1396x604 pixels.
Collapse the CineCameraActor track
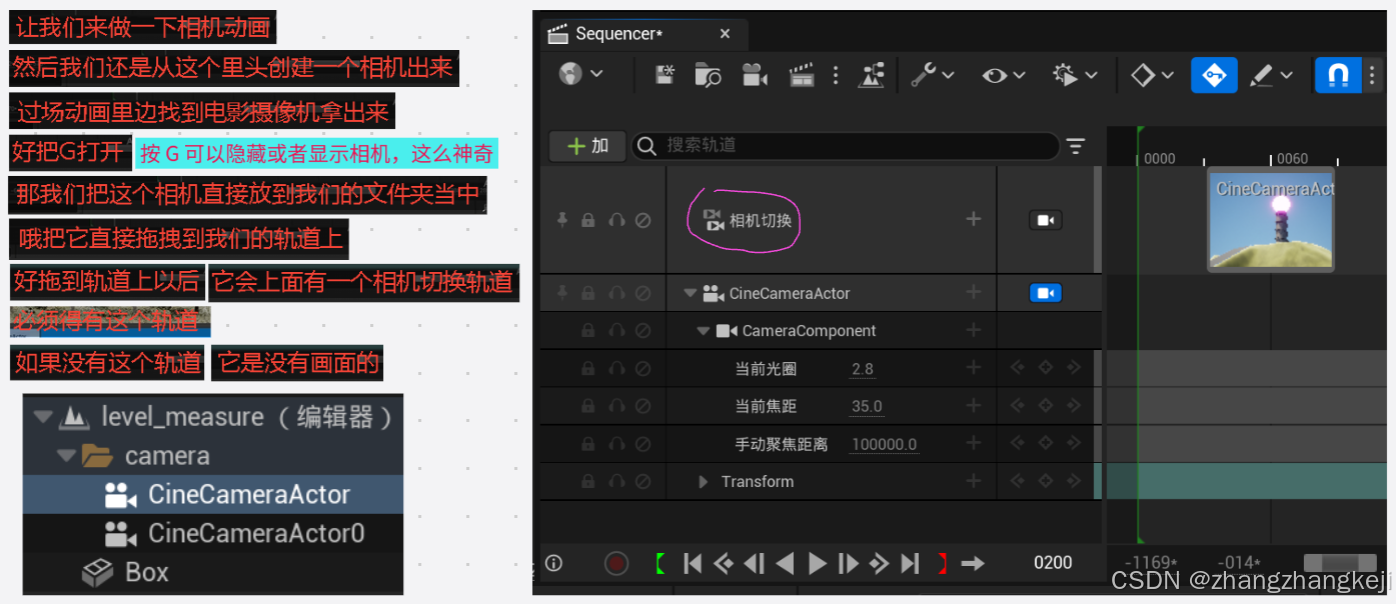(690, 292)
